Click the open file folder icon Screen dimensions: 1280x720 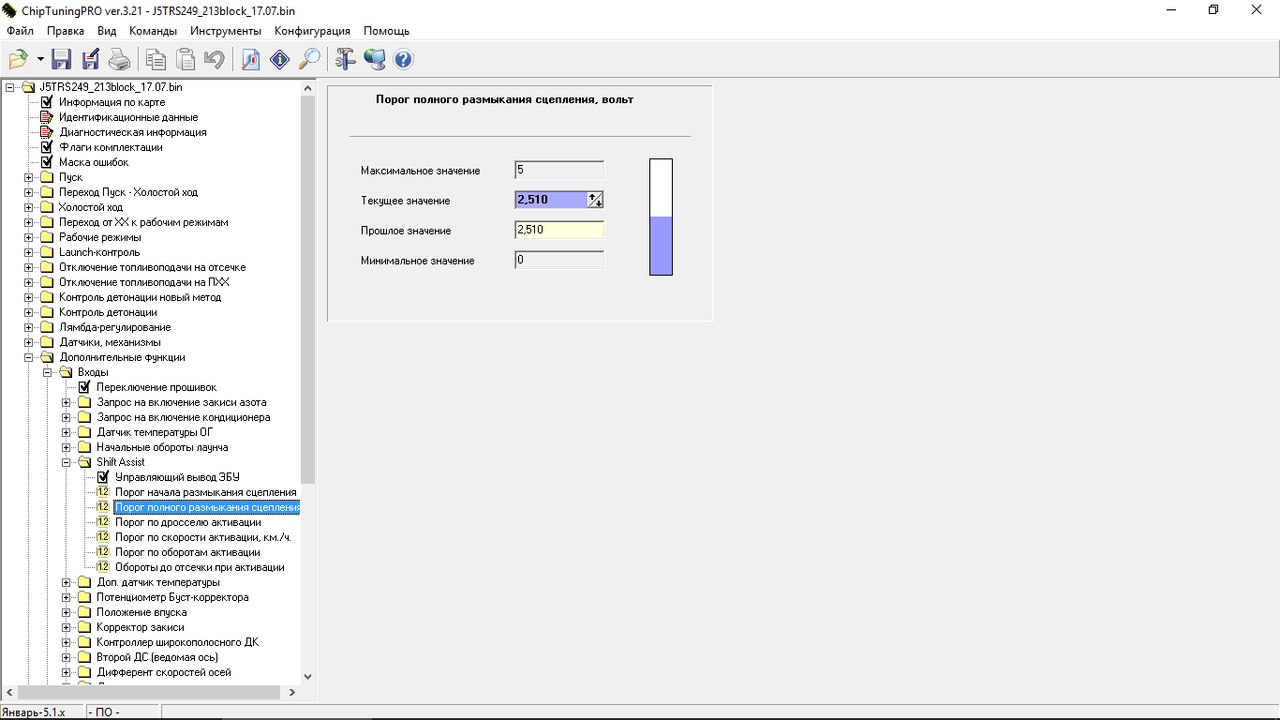point(18,60)
